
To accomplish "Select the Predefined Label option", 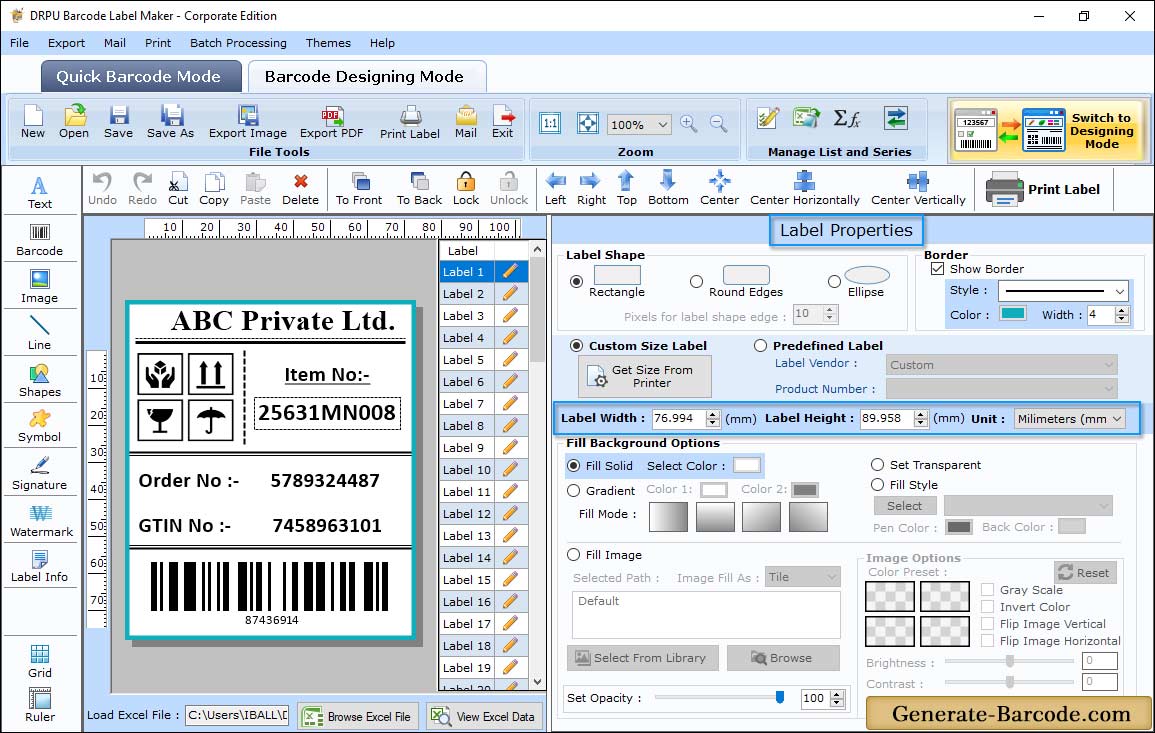I will [760, 346].
